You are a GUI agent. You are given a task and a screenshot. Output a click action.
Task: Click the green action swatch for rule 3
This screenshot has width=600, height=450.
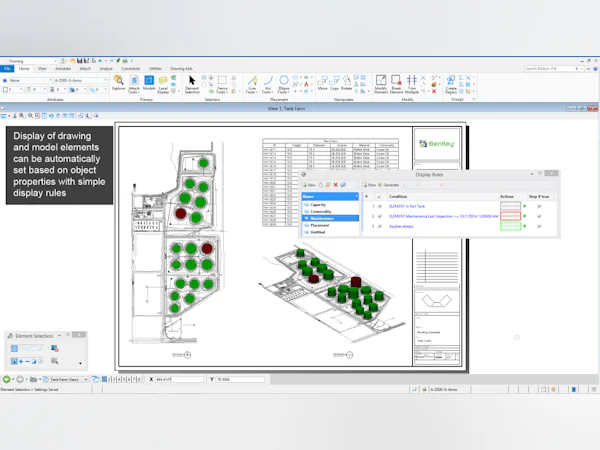[510, 226]
